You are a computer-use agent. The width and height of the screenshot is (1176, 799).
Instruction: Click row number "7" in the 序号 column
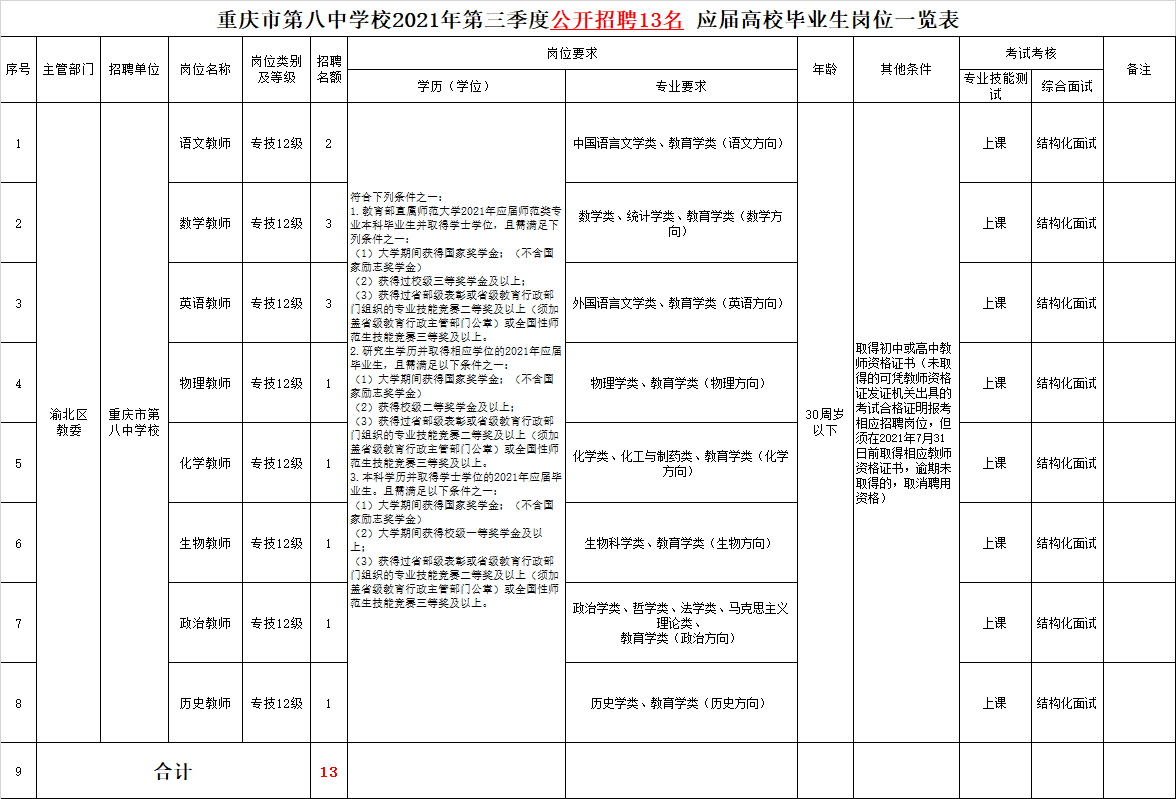18,623
